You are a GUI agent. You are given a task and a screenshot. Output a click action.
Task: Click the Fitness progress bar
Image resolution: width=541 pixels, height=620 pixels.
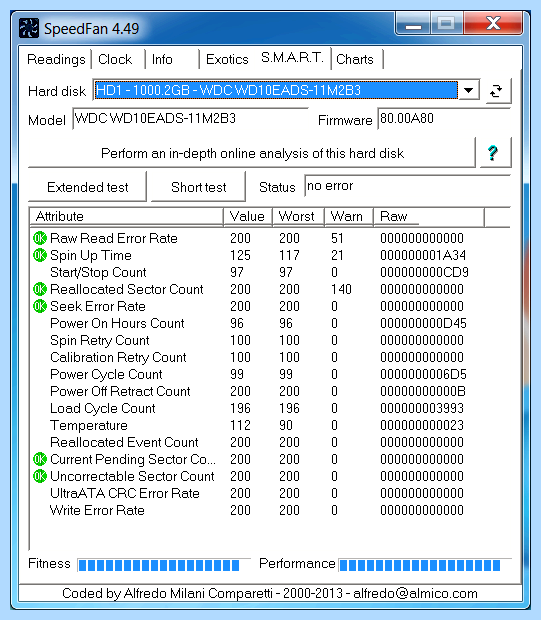coord(164,565)
